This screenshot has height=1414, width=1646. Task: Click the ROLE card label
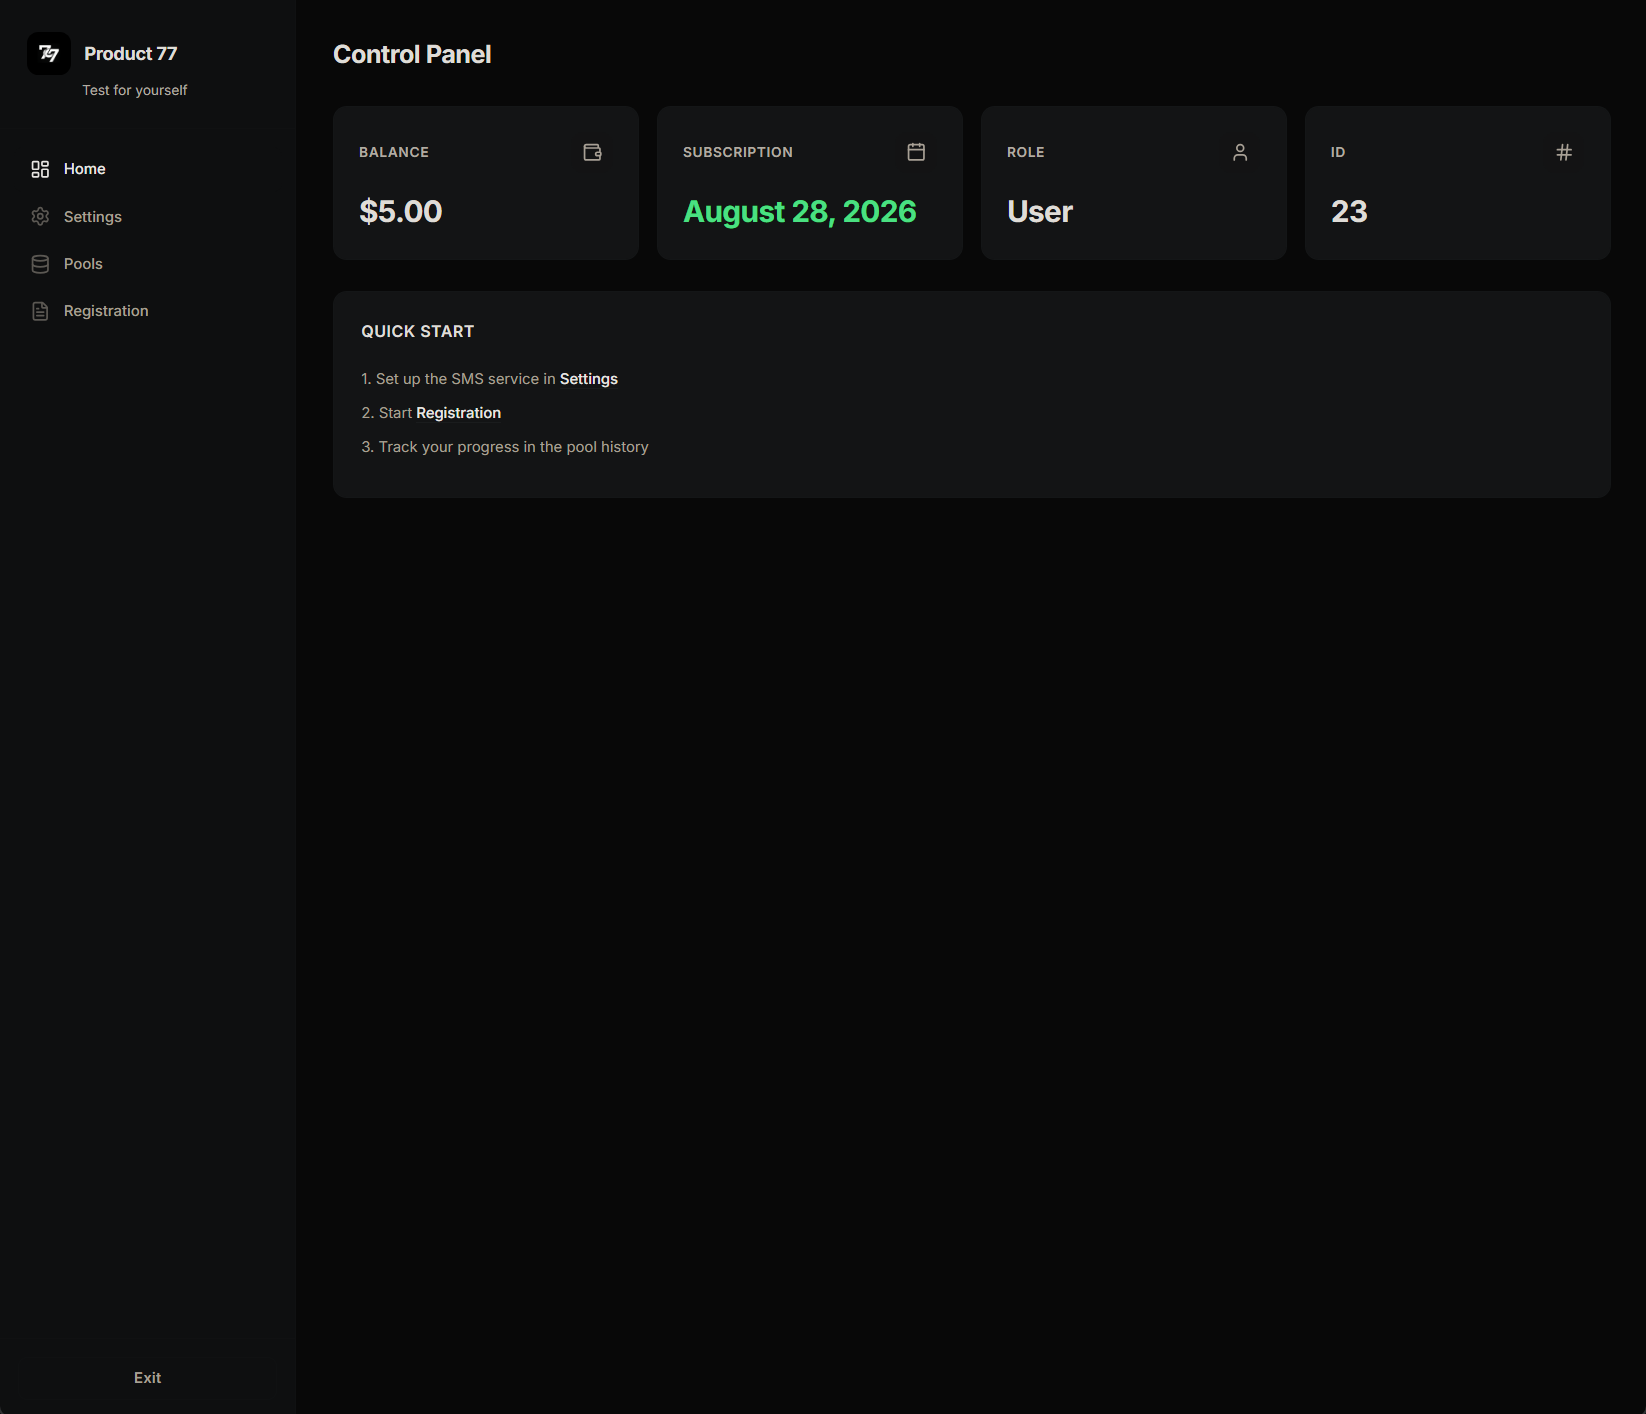(1026, 152)
